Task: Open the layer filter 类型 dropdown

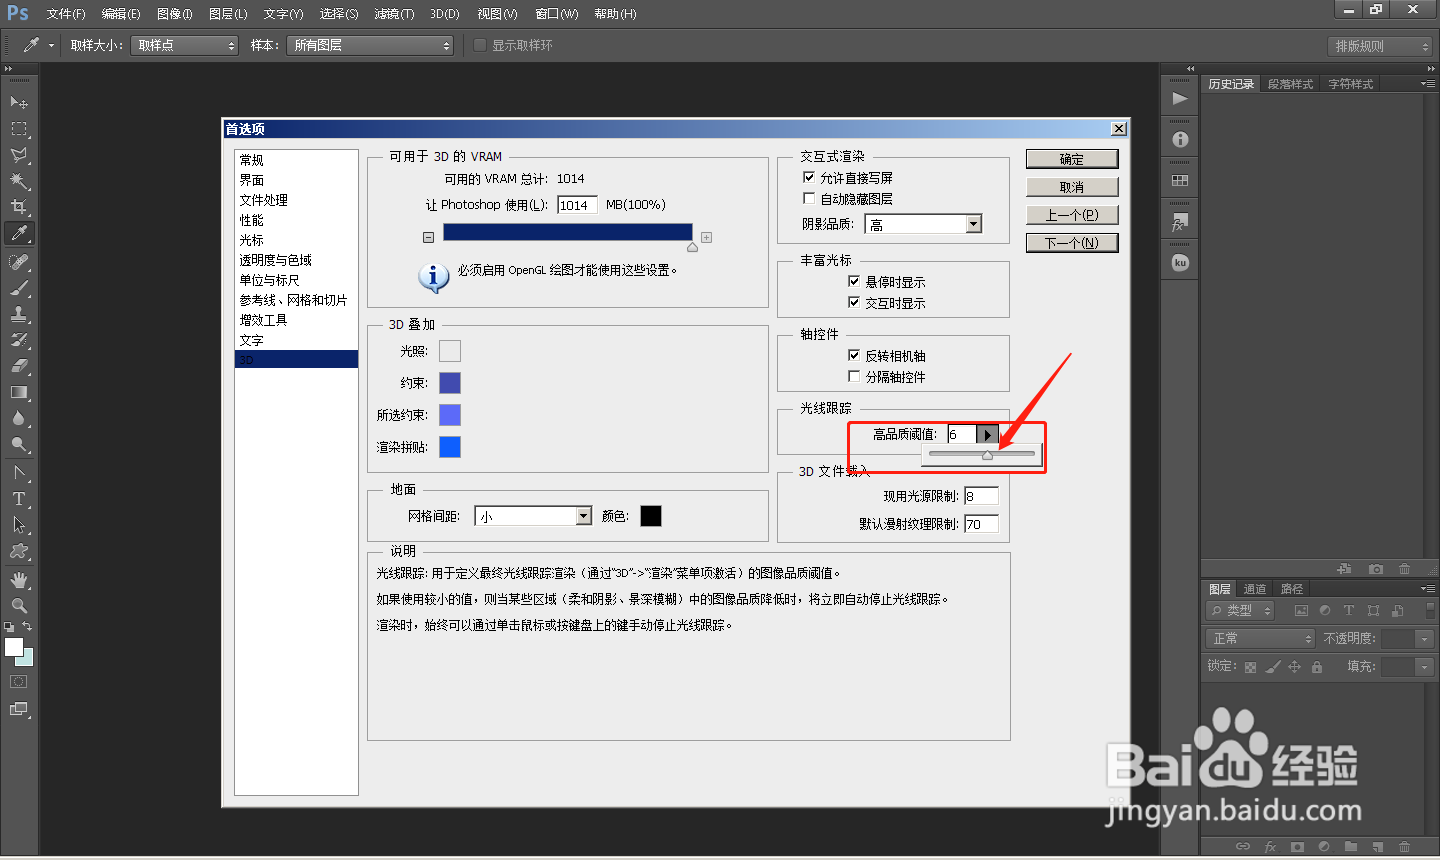Action: pyautogui.click(x=1240, y=610)
